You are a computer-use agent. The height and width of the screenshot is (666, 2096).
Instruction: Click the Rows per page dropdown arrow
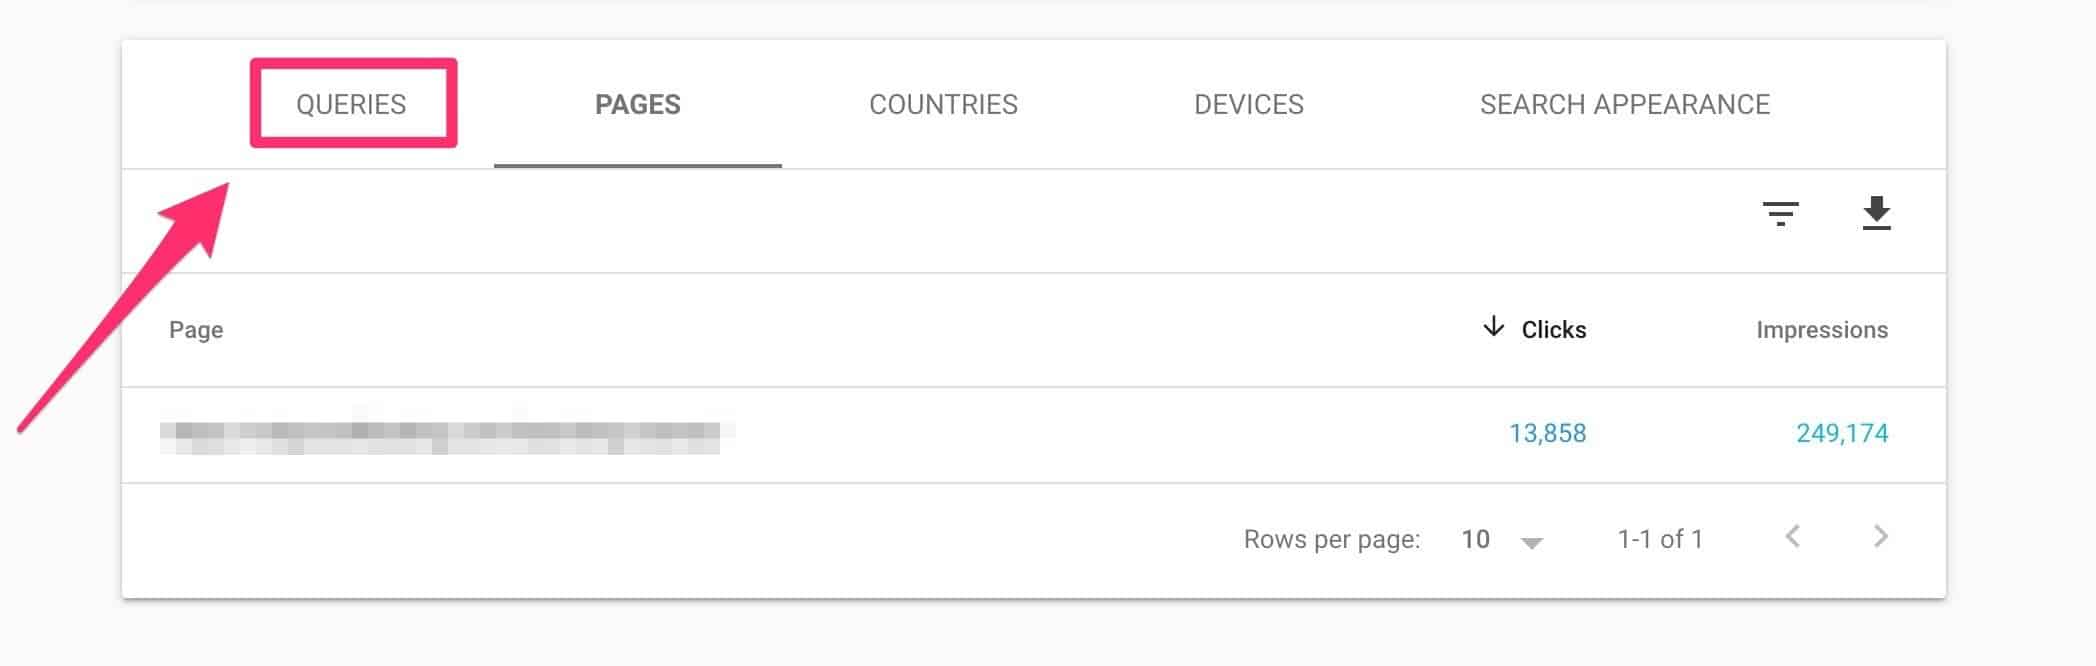click(1531, 543)
